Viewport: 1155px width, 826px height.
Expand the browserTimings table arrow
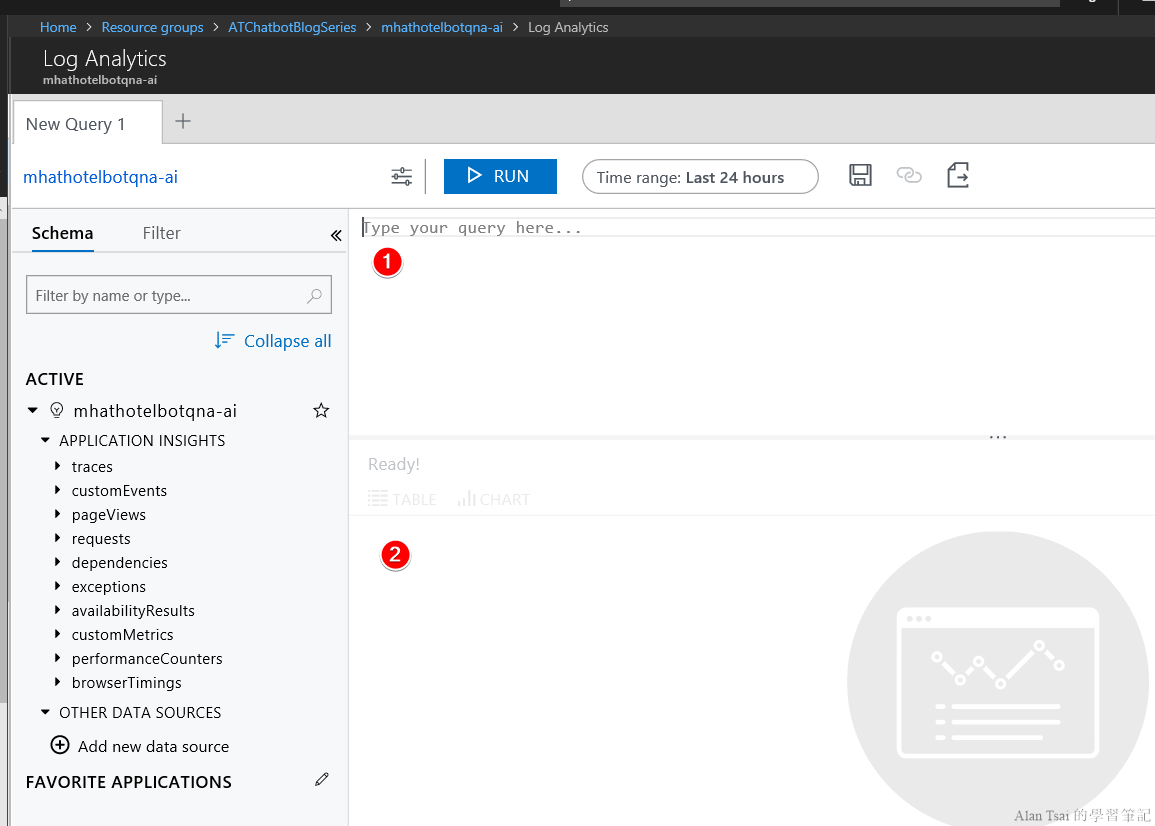tap(57, 682)
